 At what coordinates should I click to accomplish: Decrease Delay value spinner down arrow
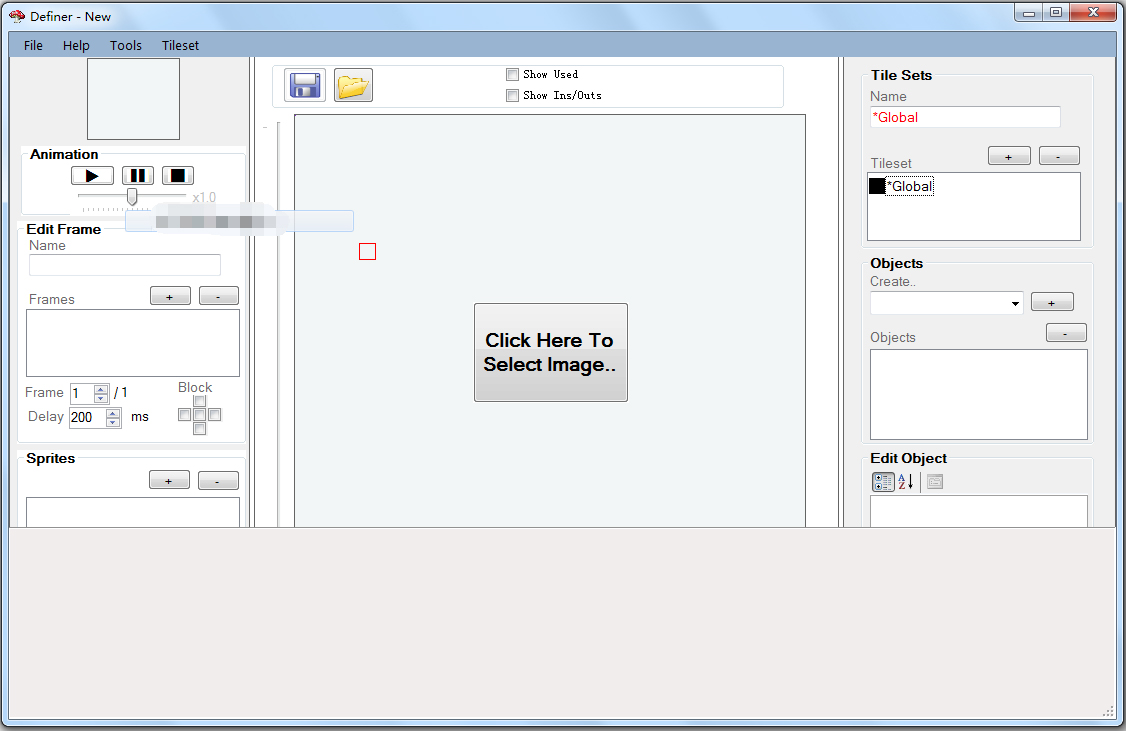click(x=113, y=422)
